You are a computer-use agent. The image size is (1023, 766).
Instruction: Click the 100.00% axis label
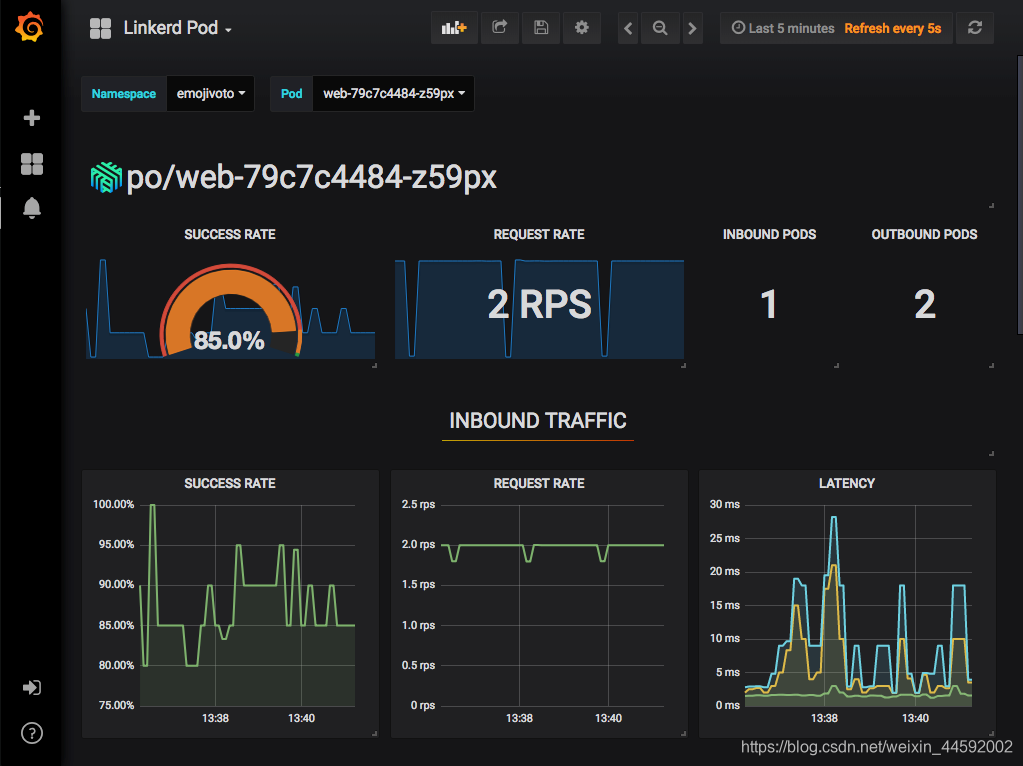coord(114,504)
